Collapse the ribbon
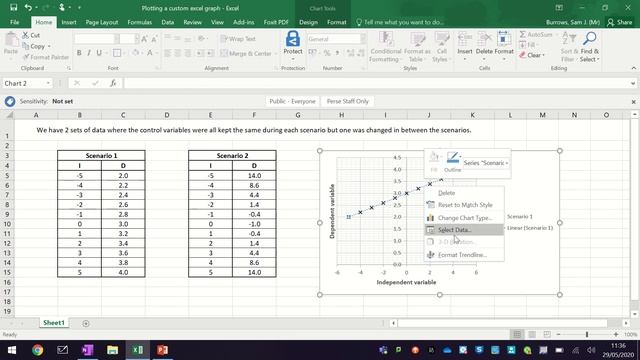This screenshot has width=640, height=360. (633, 68)
